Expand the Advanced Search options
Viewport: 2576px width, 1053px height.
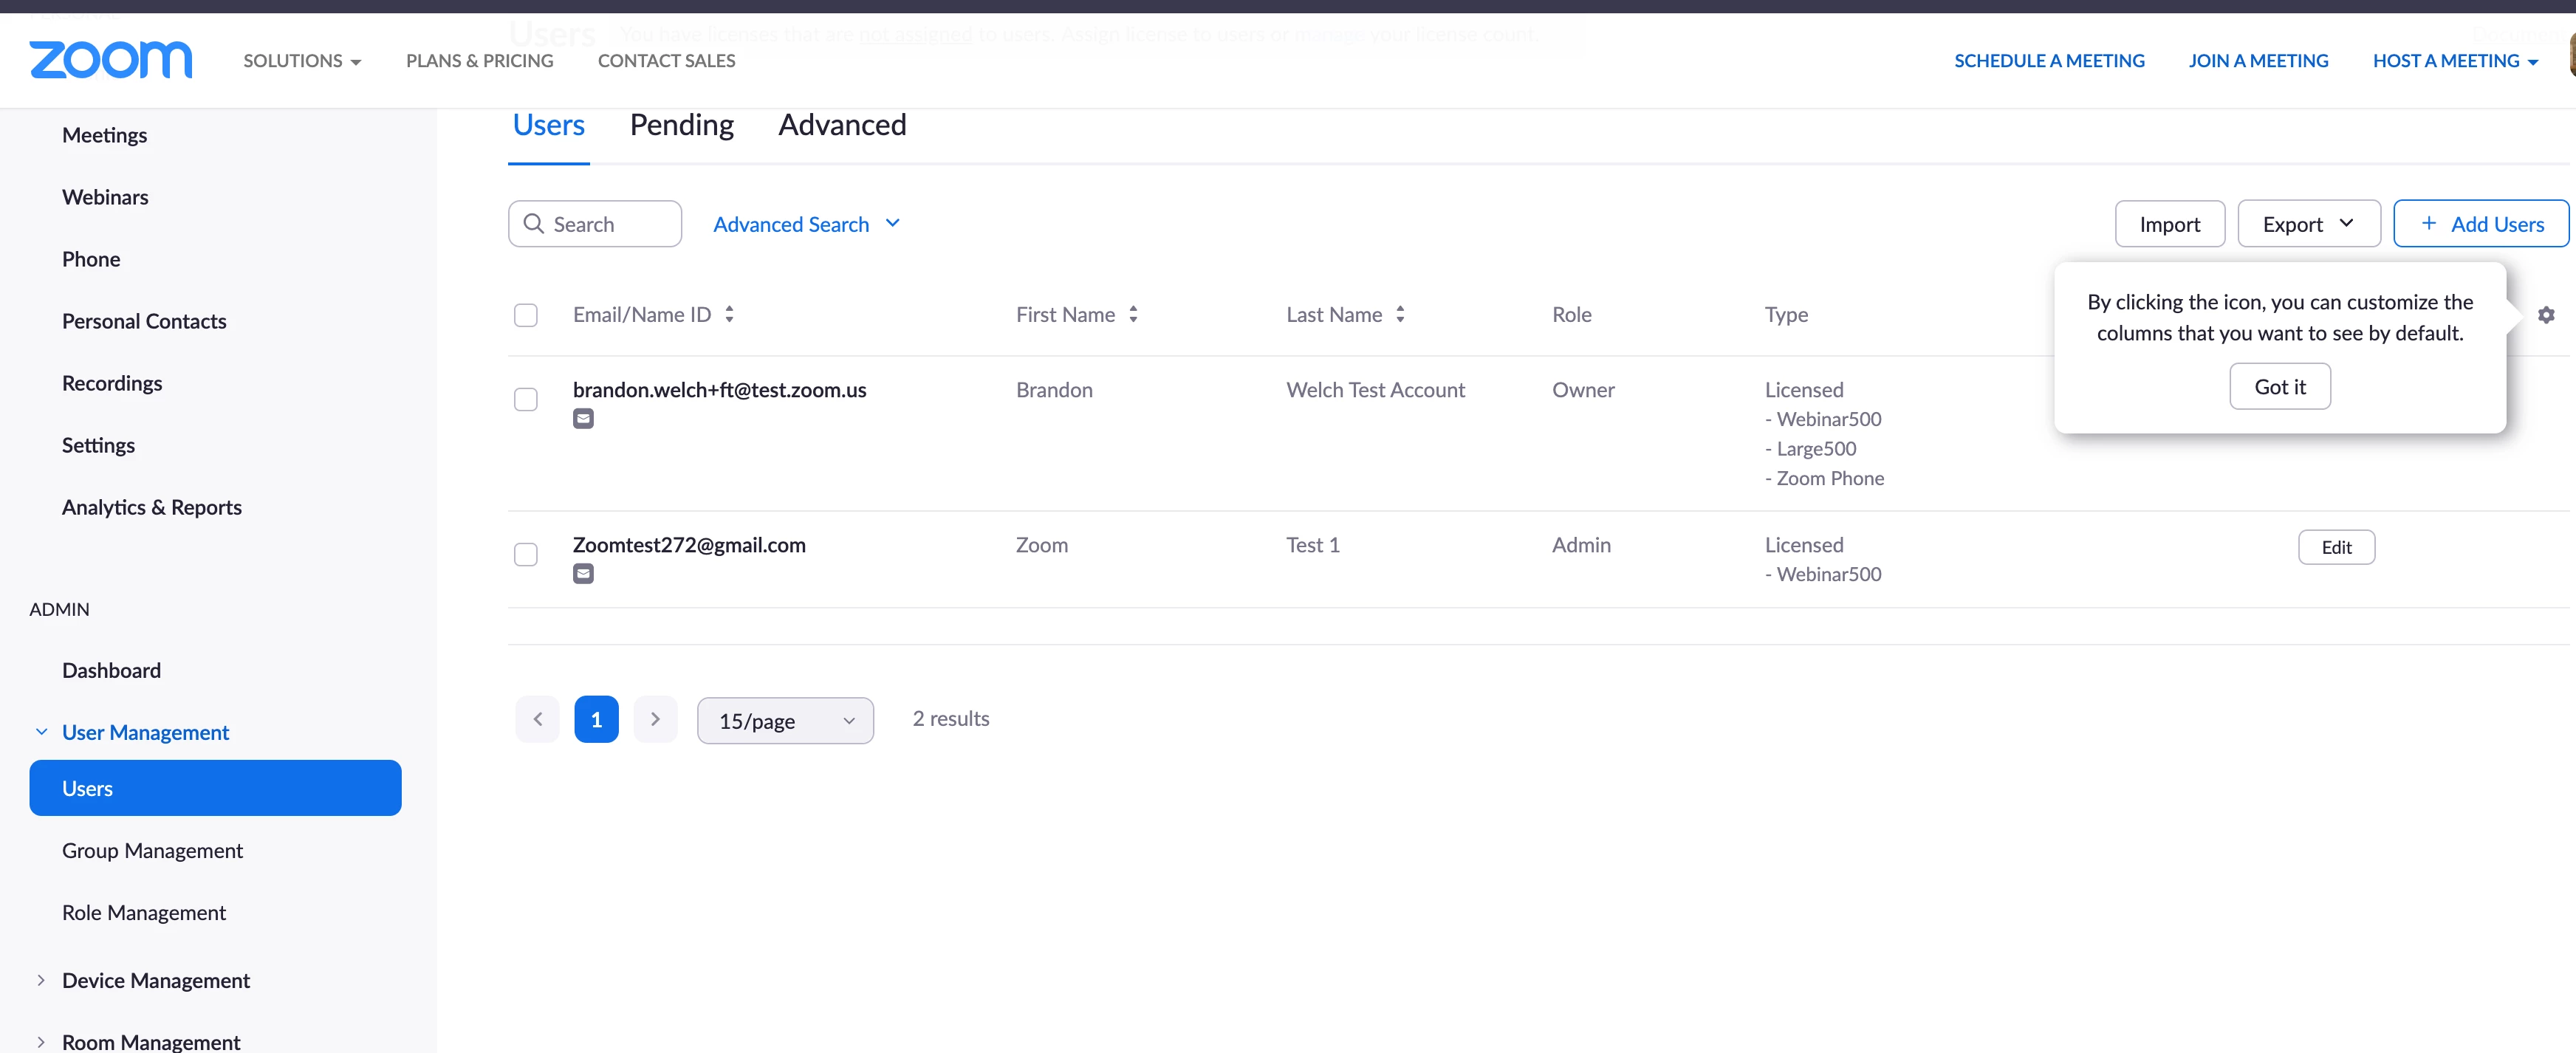pos(806,224)
